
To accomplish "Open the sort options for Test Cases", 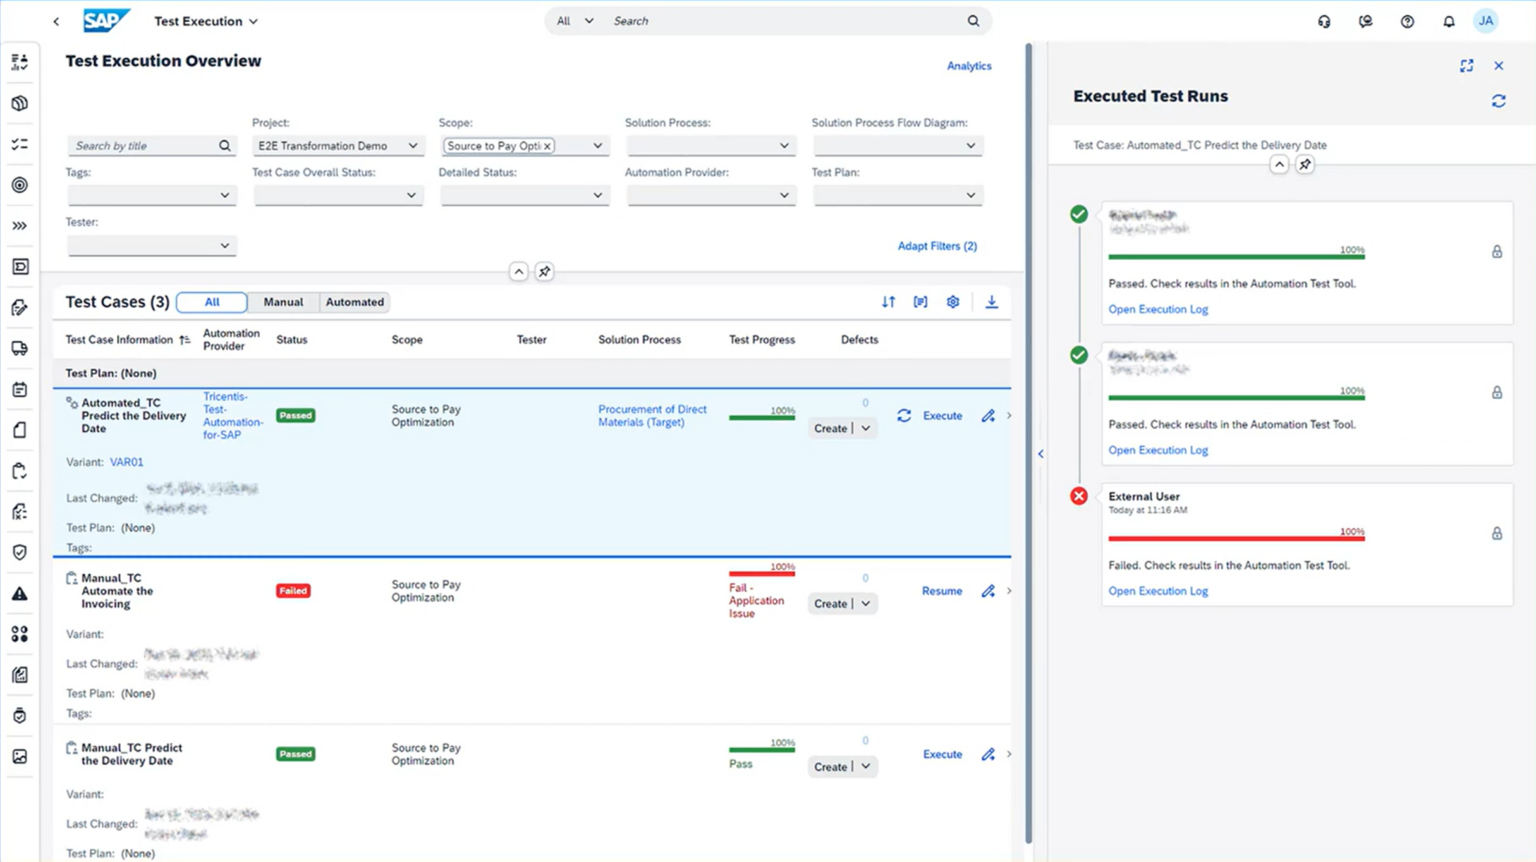I will tap(888, 301).
